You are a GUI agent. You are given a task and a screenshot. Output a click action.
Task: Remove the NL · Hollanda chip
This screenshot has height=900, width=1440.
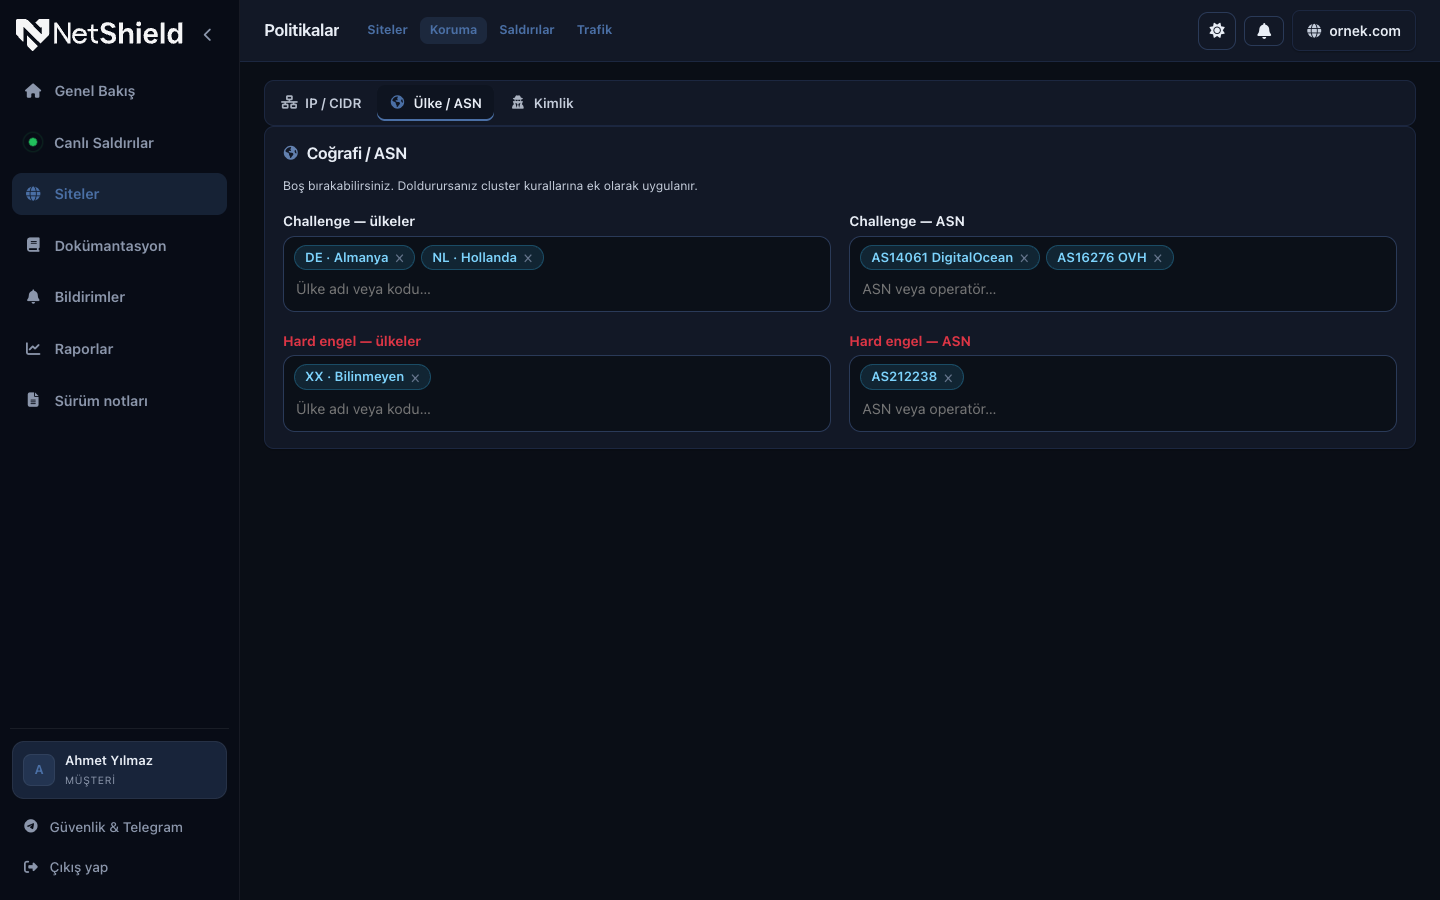click(x=528, y=258)
